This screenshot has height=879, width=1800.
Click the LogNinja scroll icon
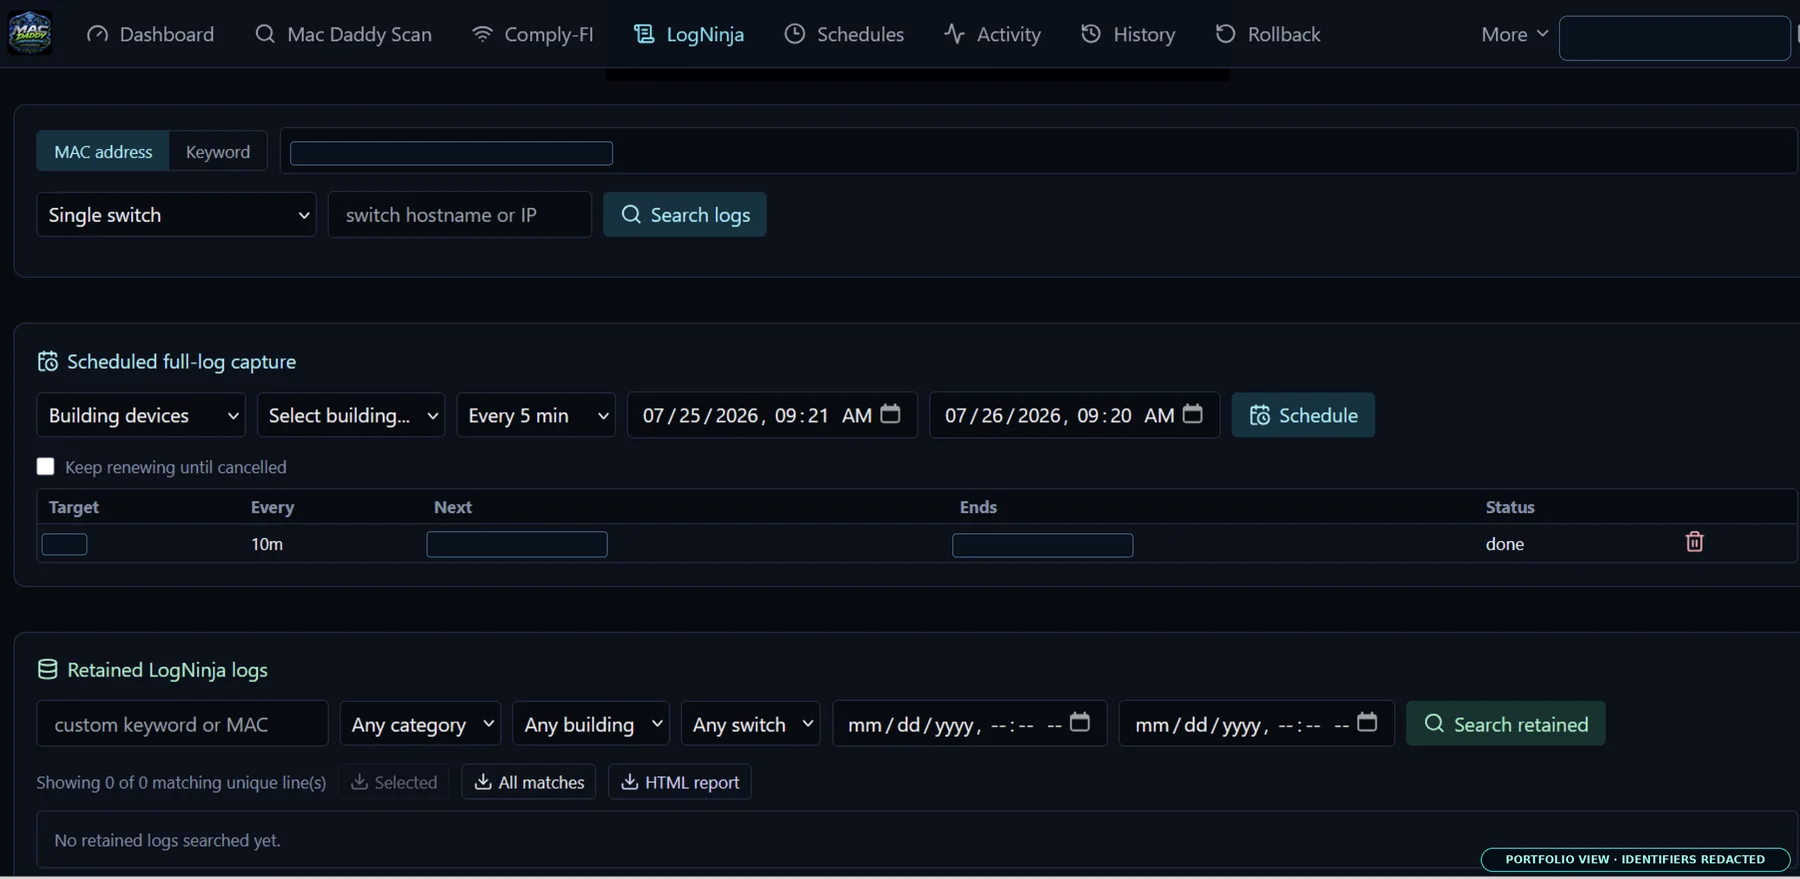click(x=644, y=34)
